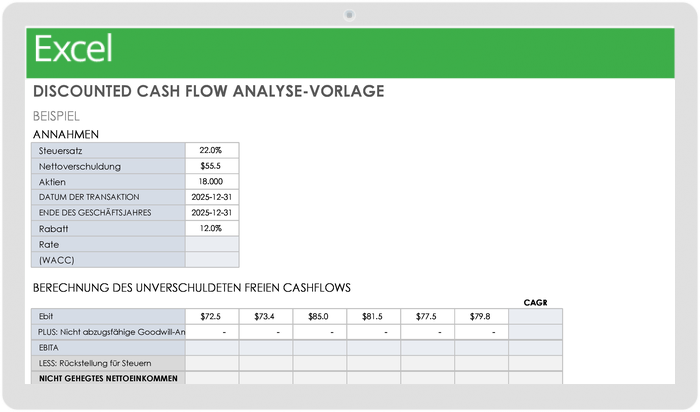Select the ENDE DES GESCHÄFTSJAHRES label
Image resolution: width=700 pixels, height=412 pixels.
pos(108,212)
